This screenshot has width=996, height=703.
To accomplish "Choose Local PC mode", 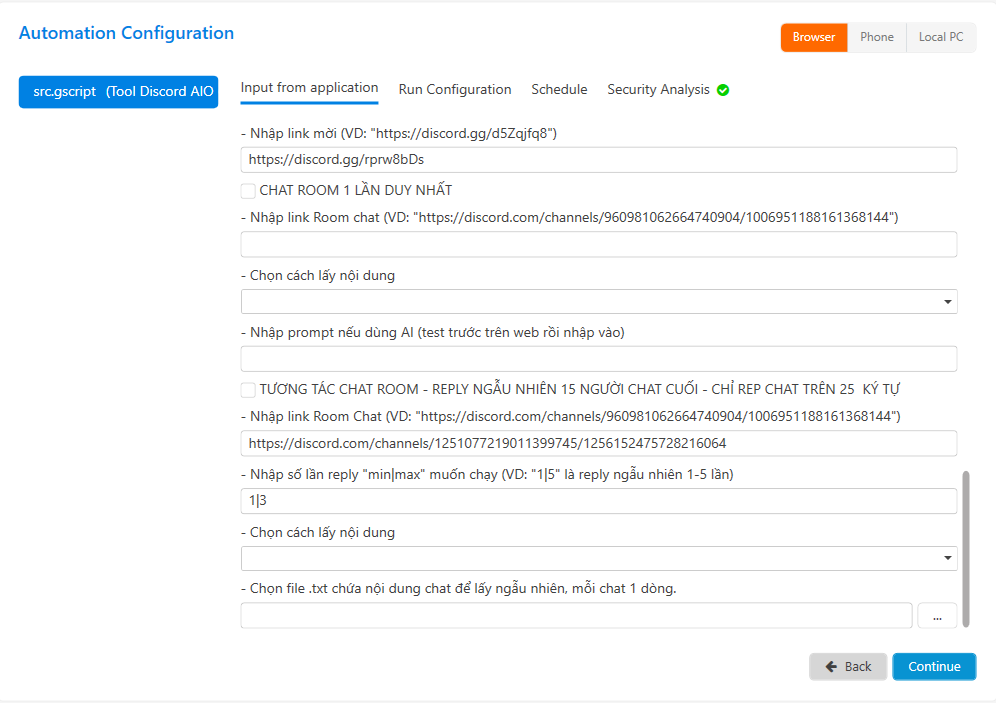I will 941,37.
